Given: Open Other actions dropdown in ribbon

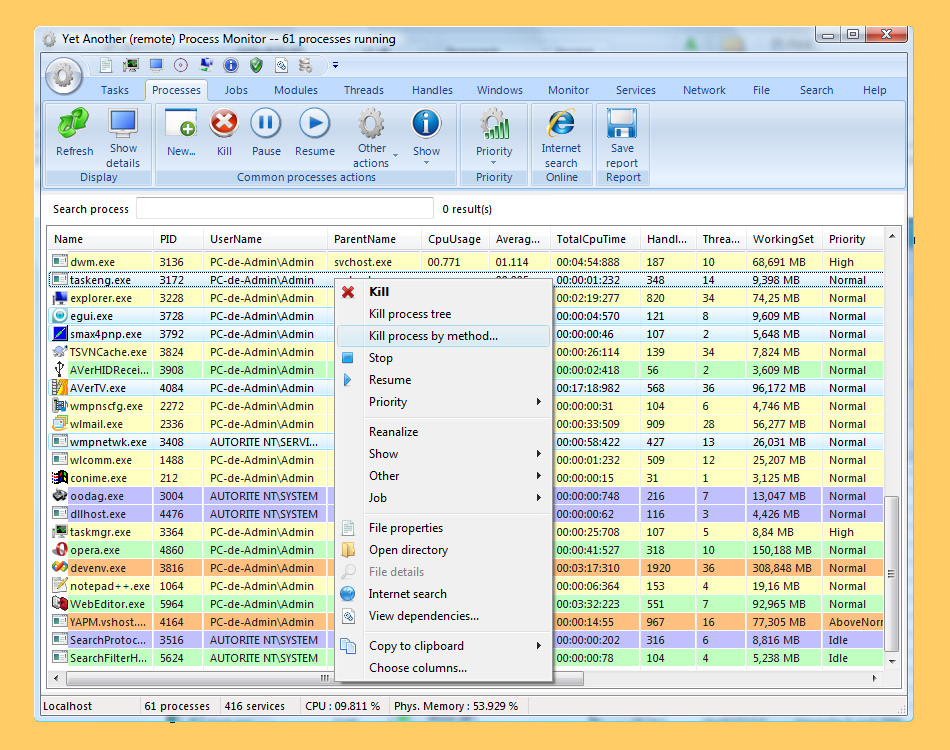Looking at the screenshot, I should point(374,138).
